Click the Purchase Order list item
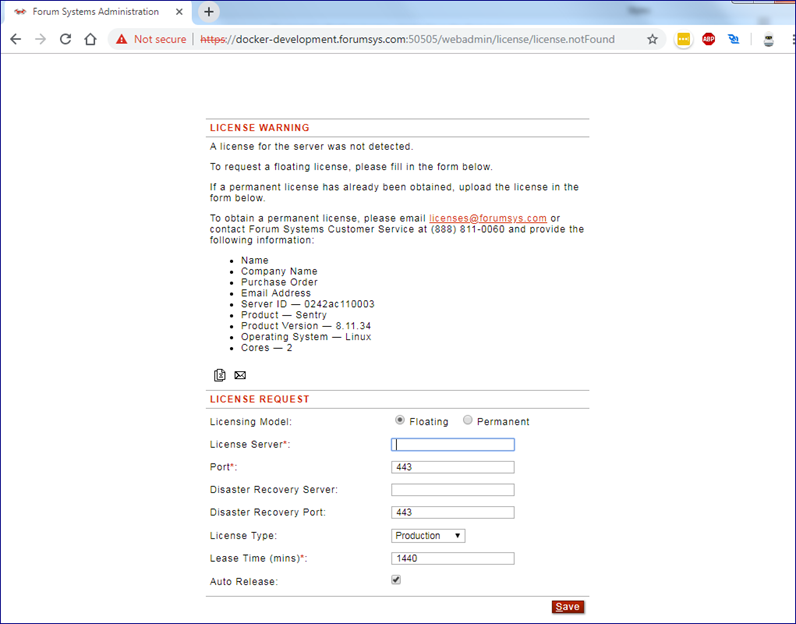Image resolution: width=796 pixels, height=624 pixels. 279,282
